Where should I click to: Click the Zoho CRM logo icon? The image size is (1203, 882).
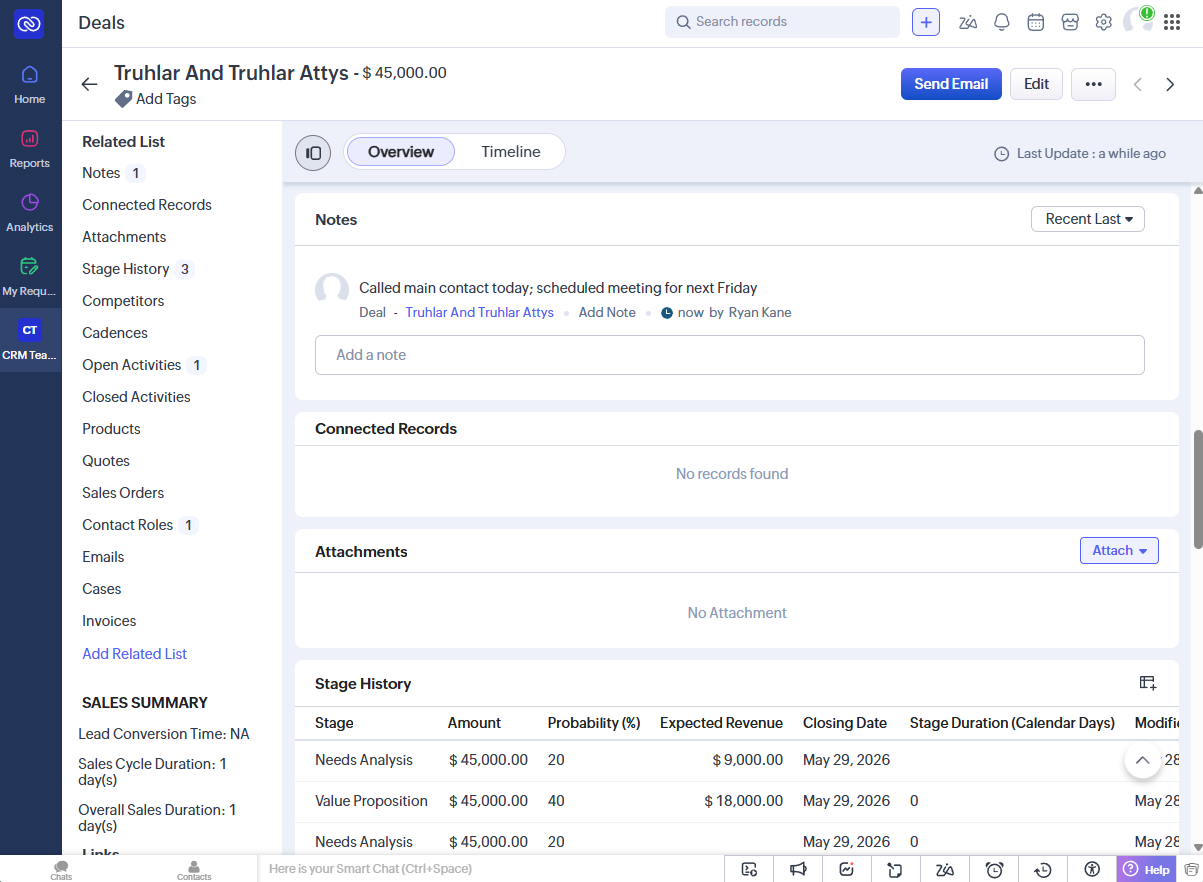(29, 24)
